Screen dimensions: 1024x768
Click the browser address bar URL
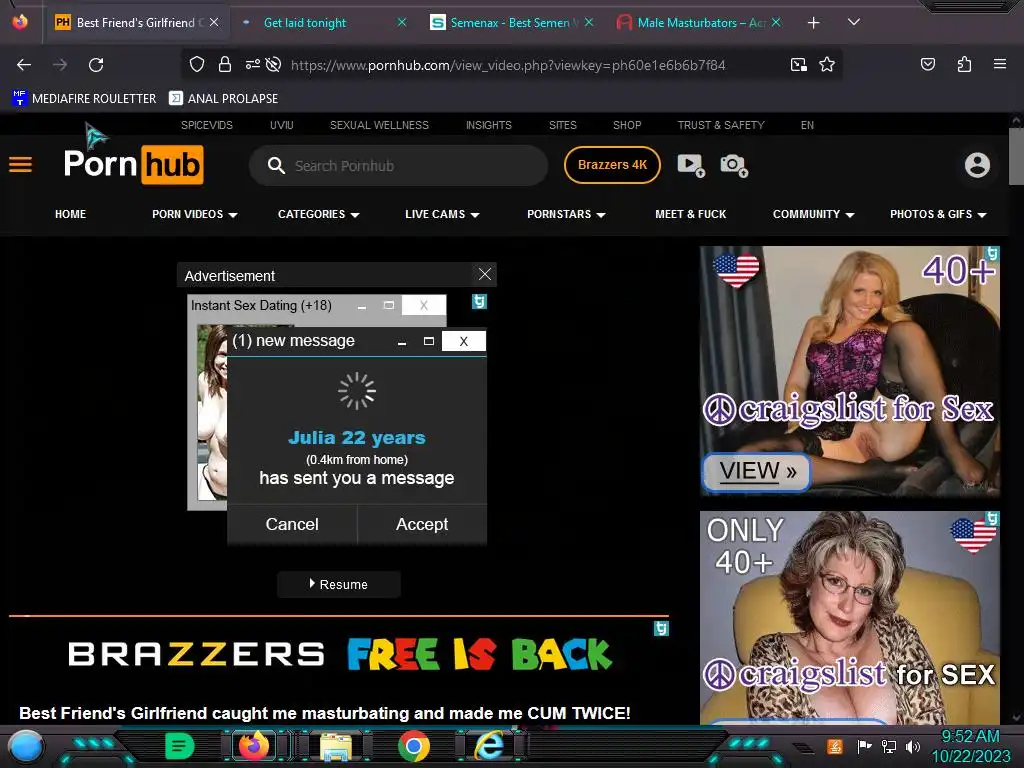coord(508,65)
